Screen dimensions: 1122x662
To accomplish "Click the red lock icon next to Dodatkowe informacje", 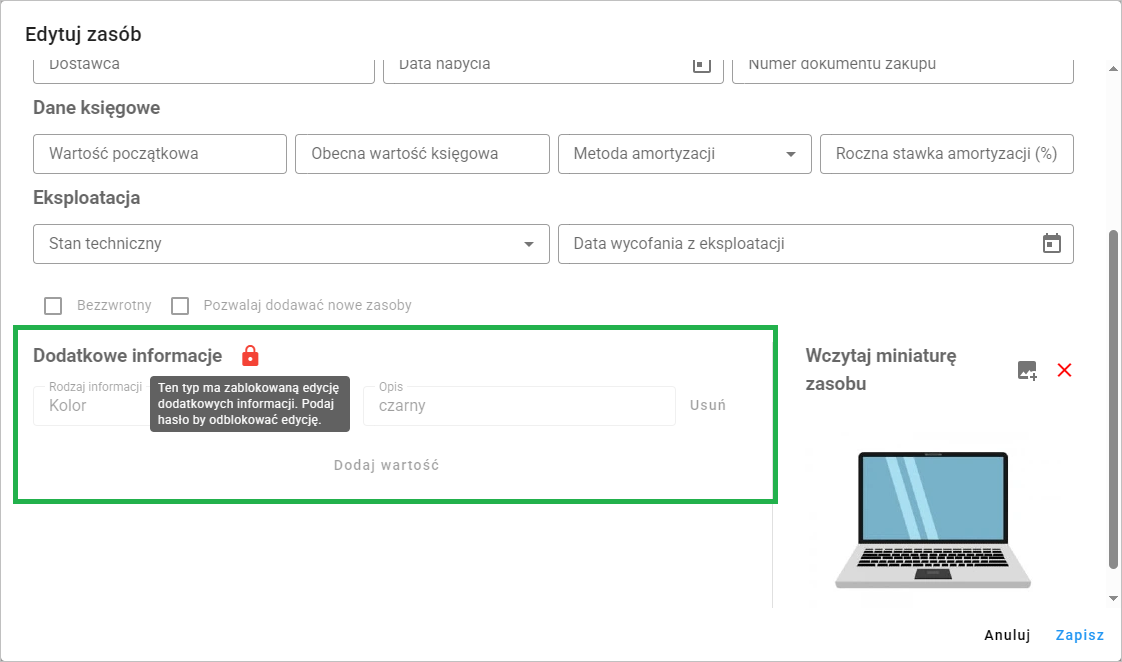I will click(x=250, y=355).
